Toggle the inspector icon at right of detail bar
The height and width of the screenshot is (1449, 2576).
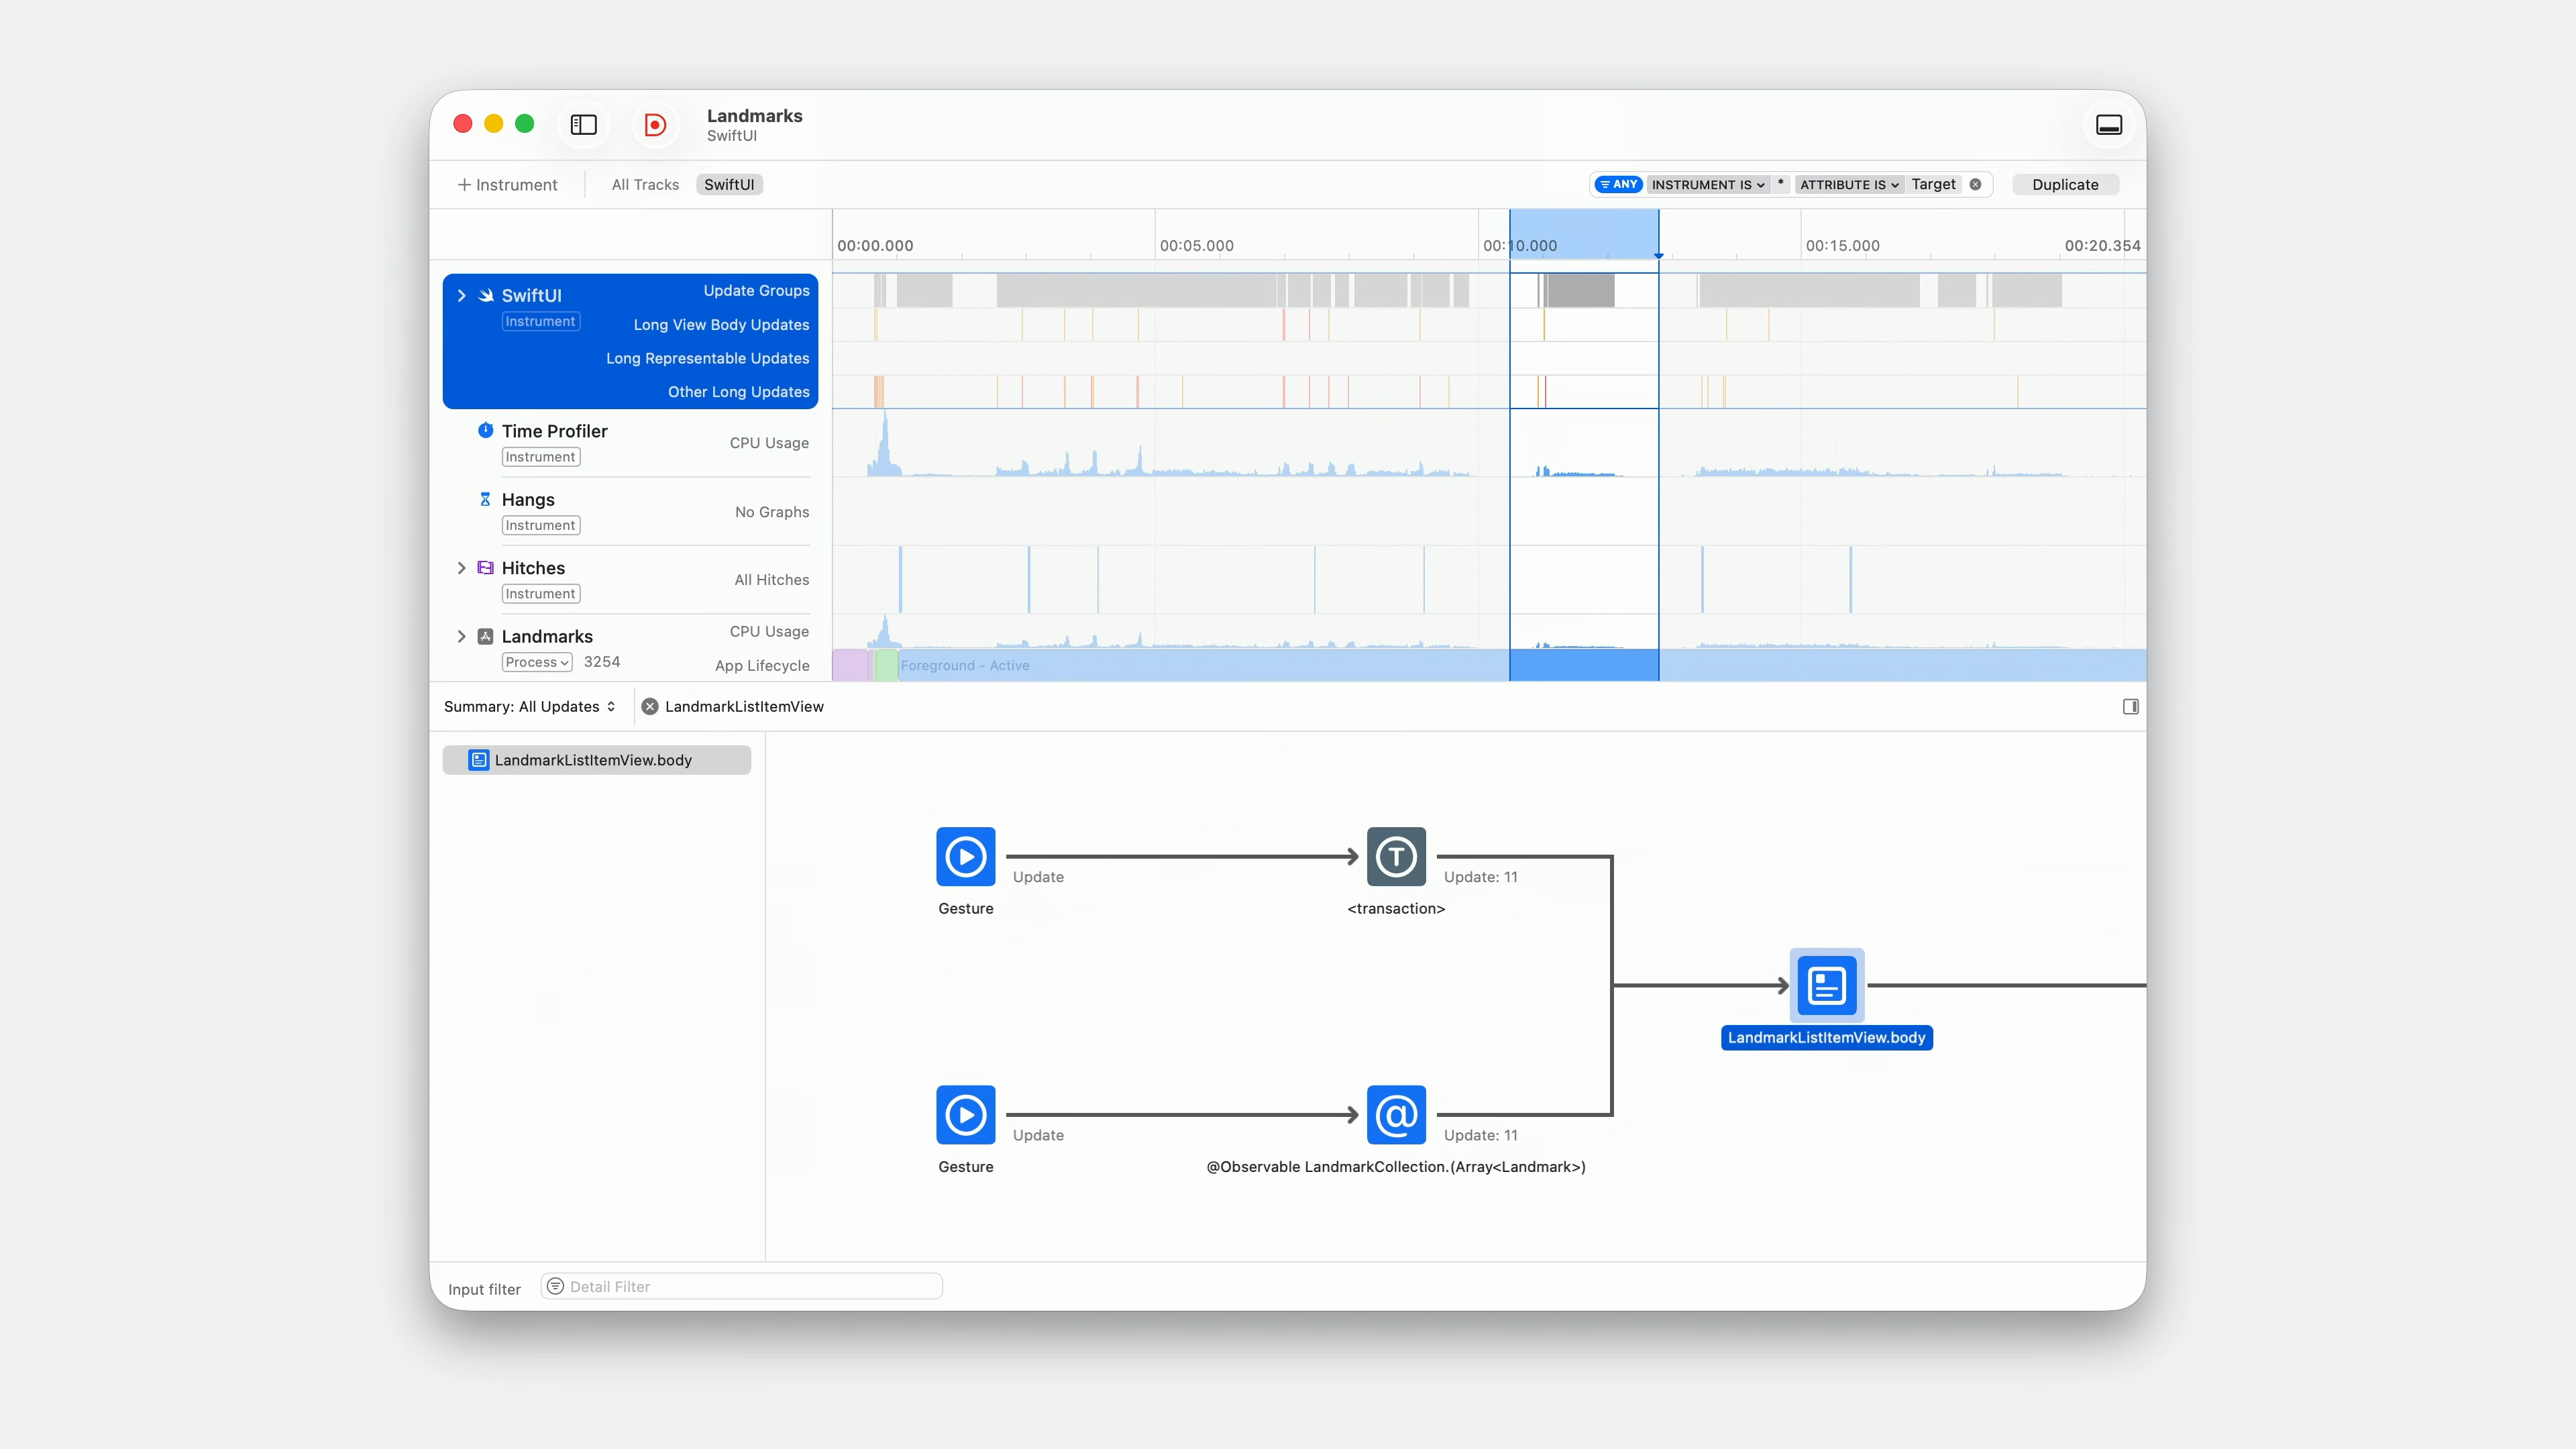(2130, 706)
